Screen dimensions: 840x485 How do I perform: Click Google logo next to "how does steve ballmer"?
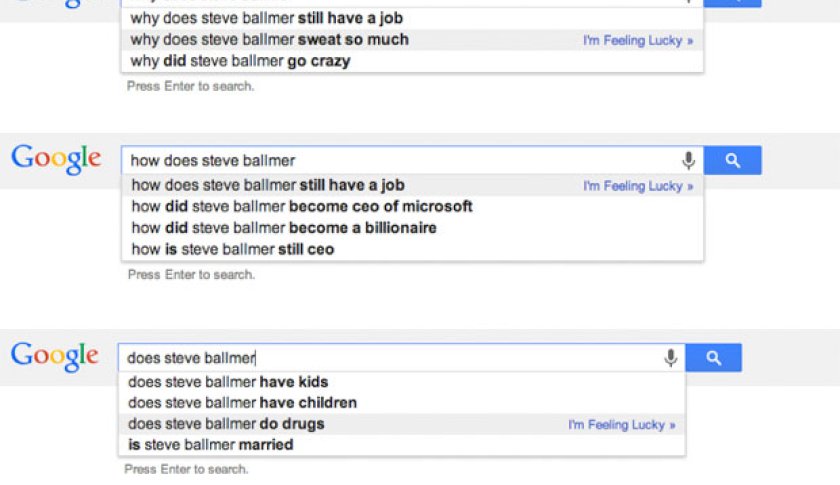tap(56, 159)
